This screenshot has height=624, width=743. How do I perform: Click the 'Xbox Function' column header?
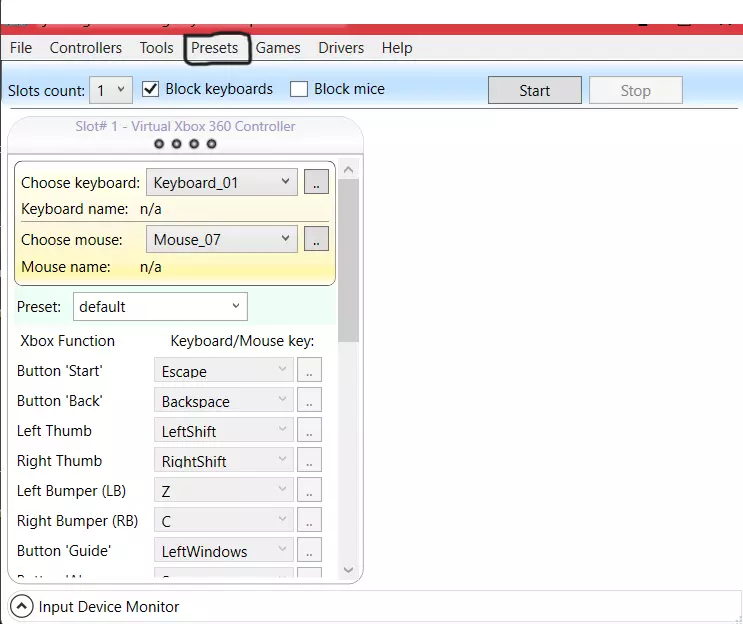pos(67,341)
